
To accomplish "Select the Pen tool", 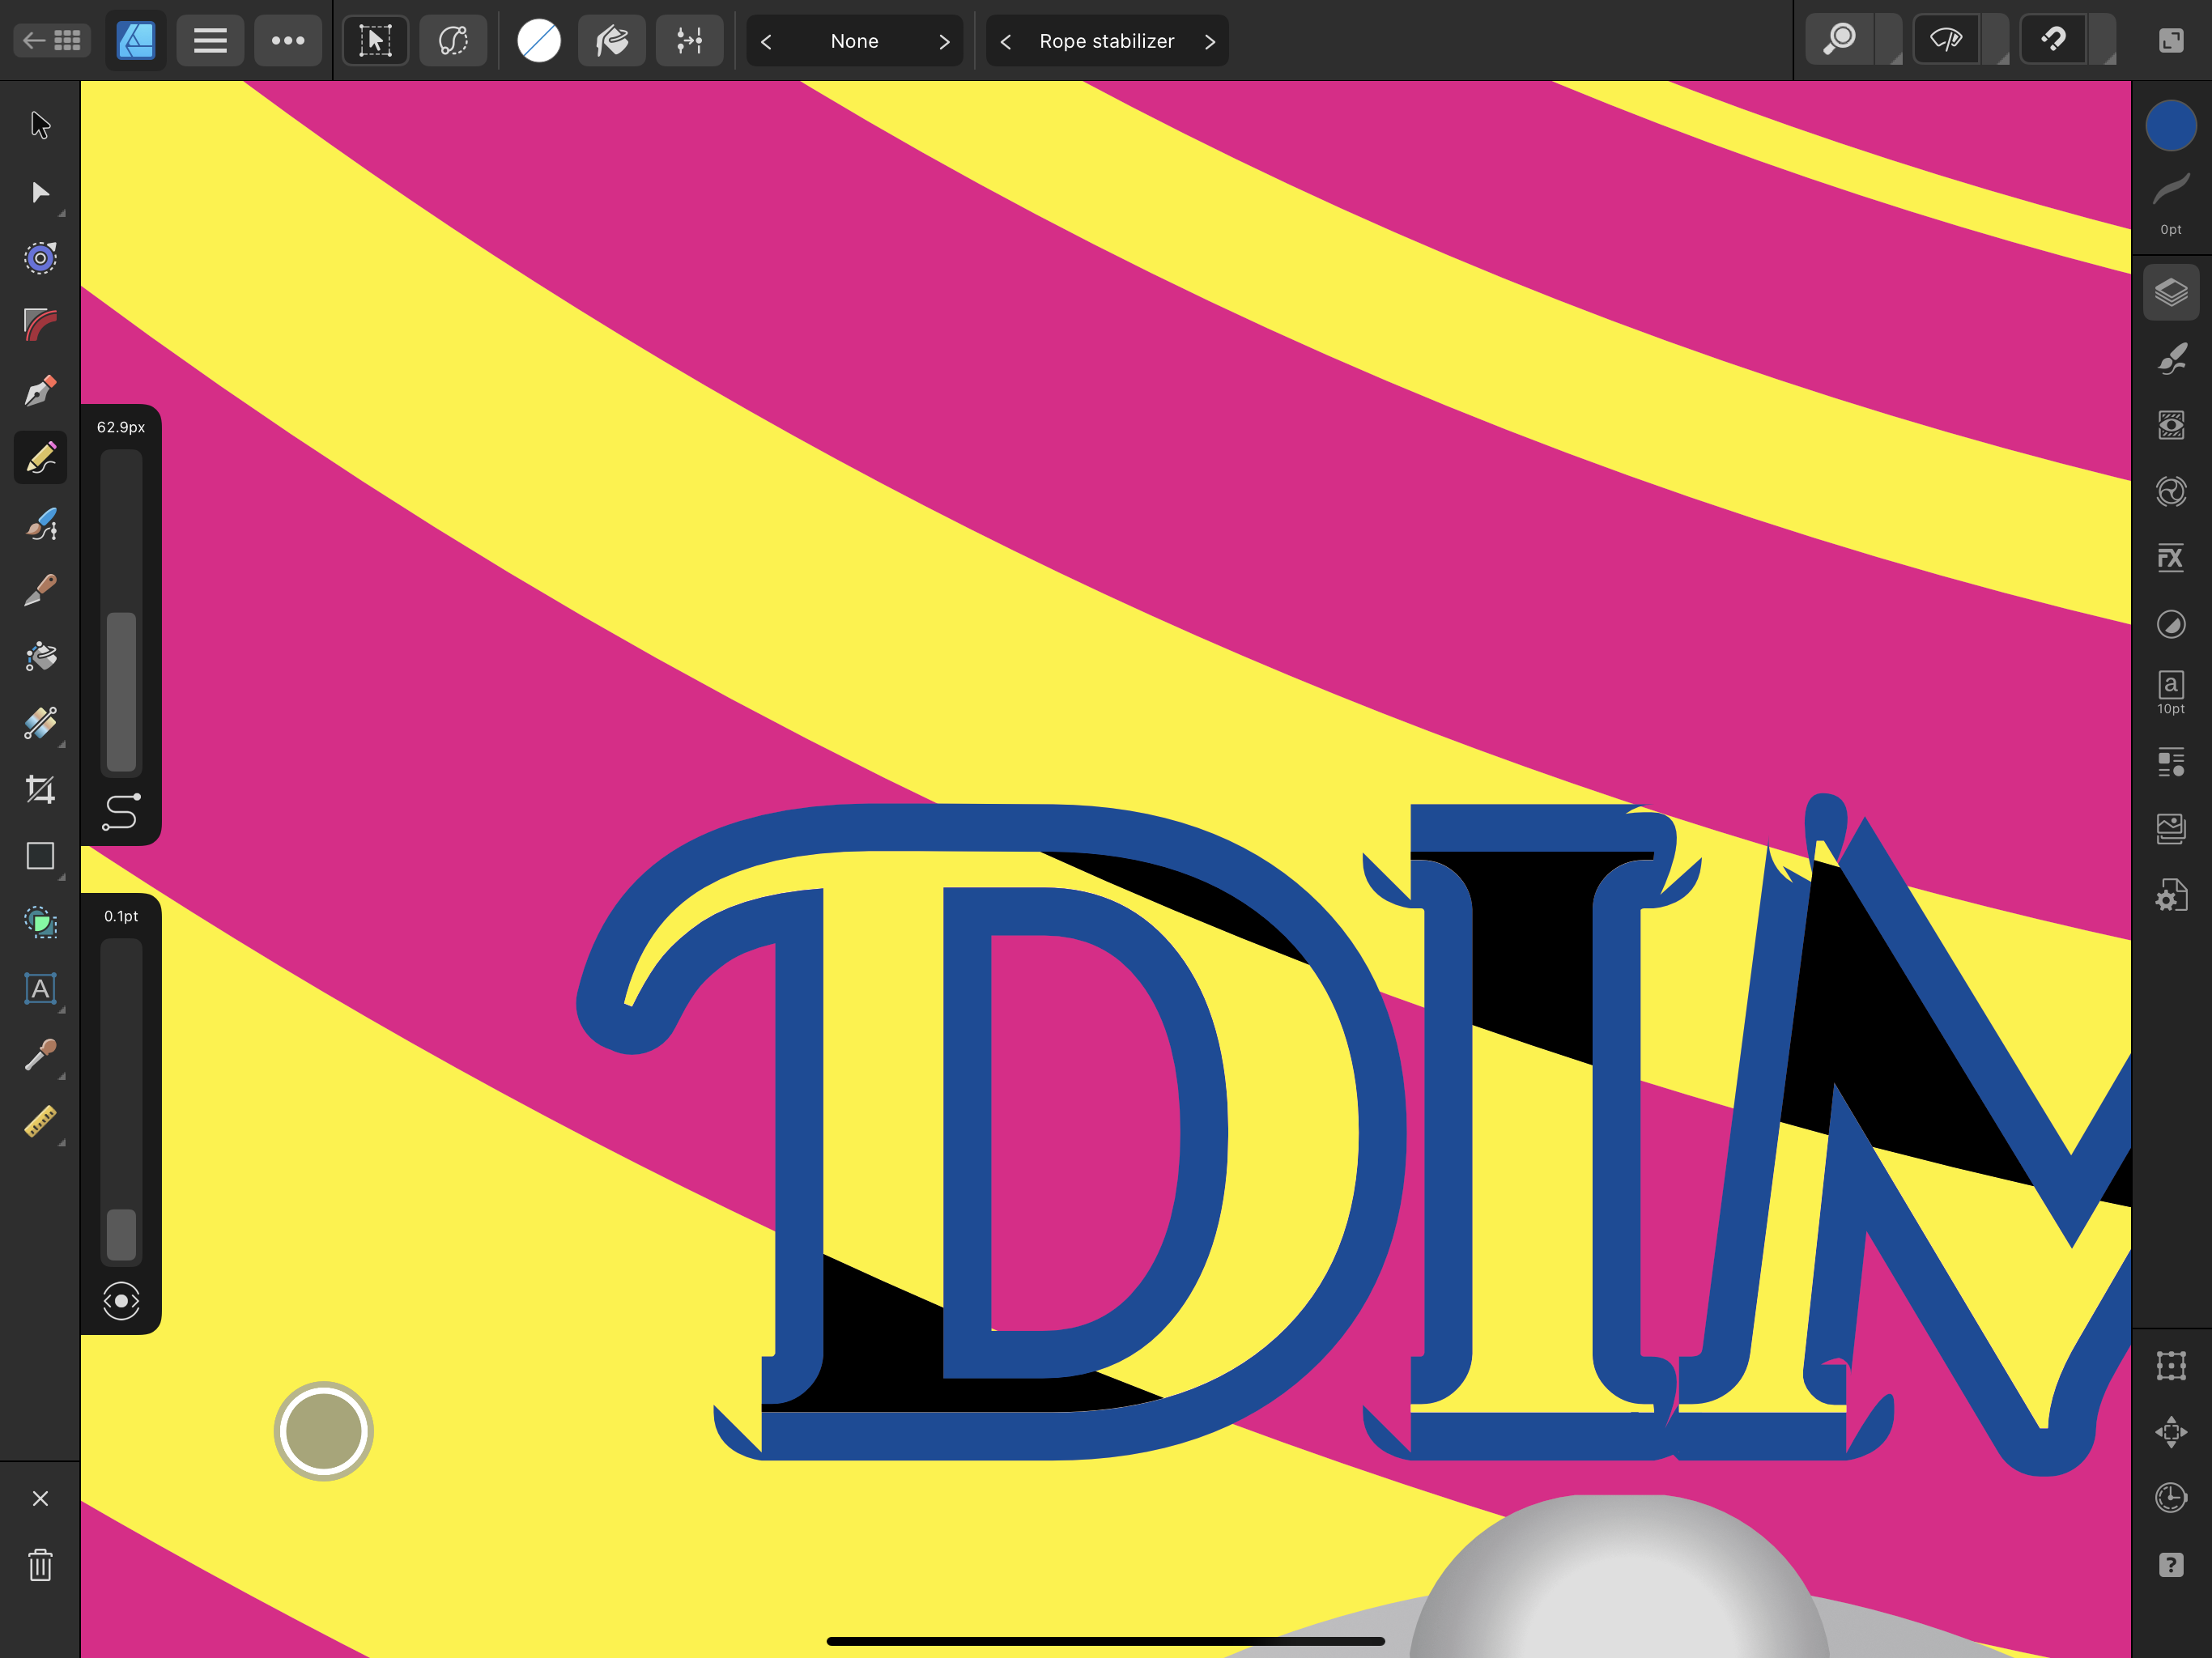I will (40, 391).
